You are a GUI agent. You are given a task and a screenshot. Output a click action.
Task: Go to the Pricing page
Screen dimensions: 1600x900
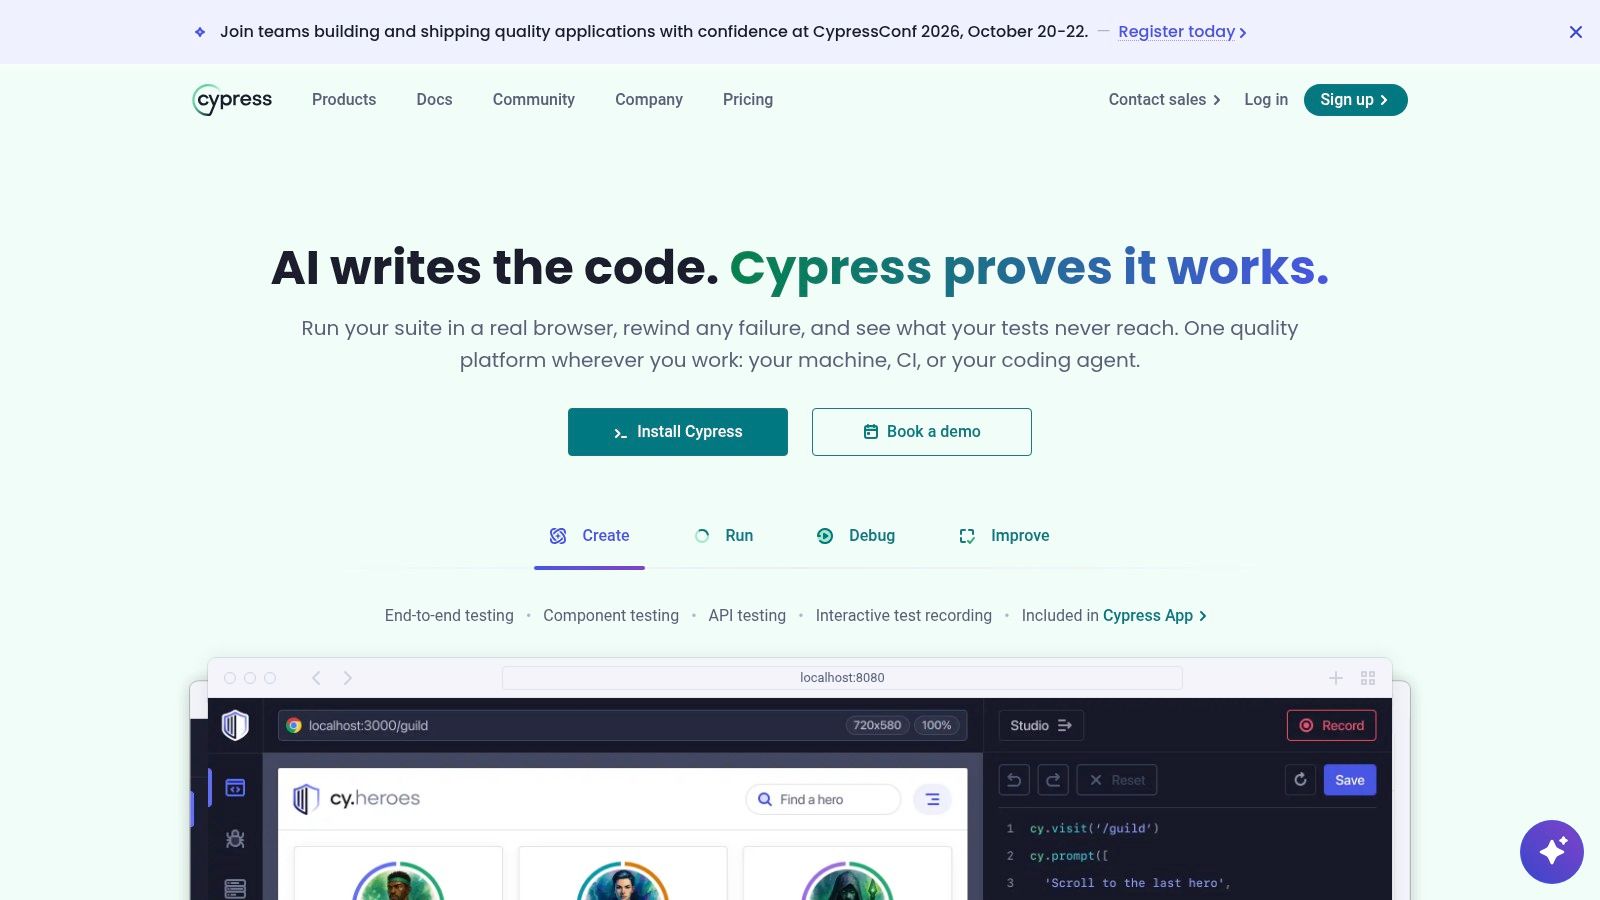(748, 100)
